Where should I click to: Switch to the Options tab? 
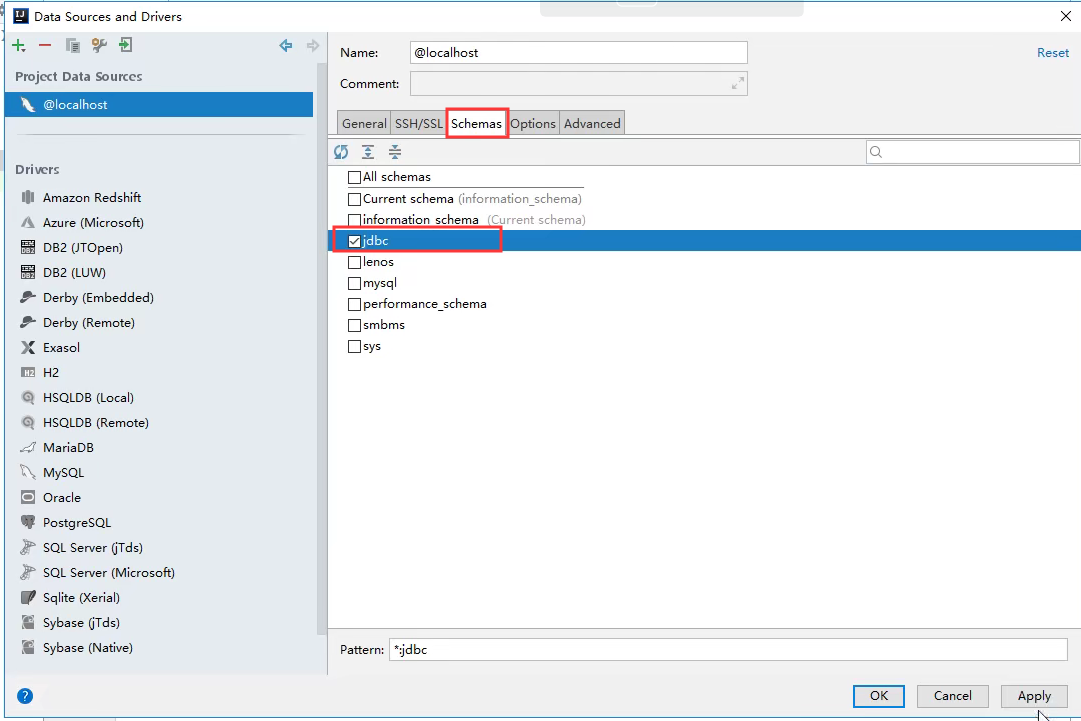tap(533, 123)
